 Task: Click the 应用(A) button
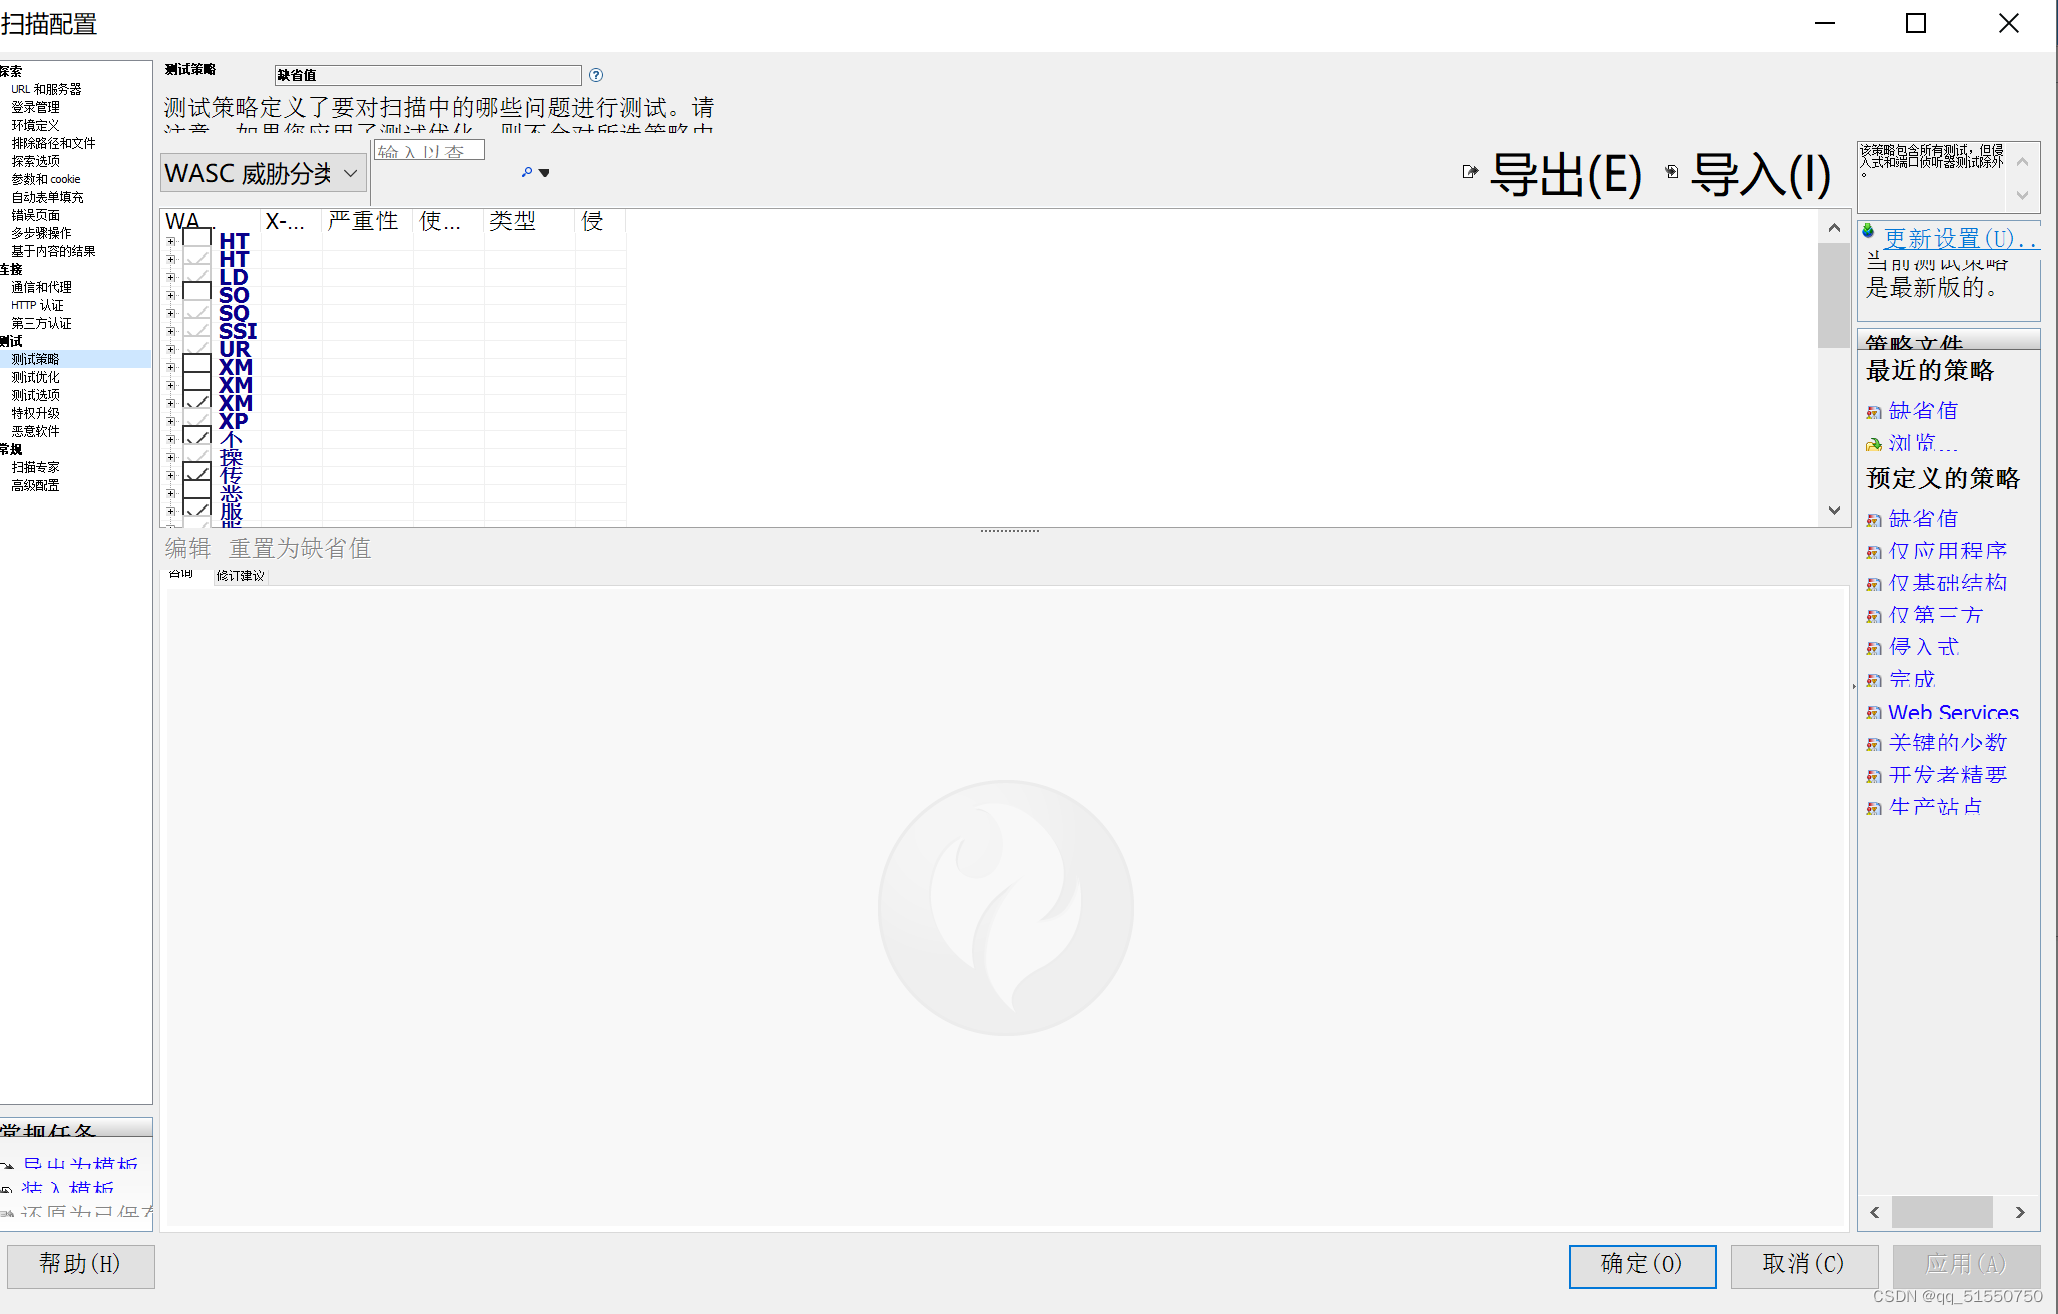click(x=1966, y=1265)
